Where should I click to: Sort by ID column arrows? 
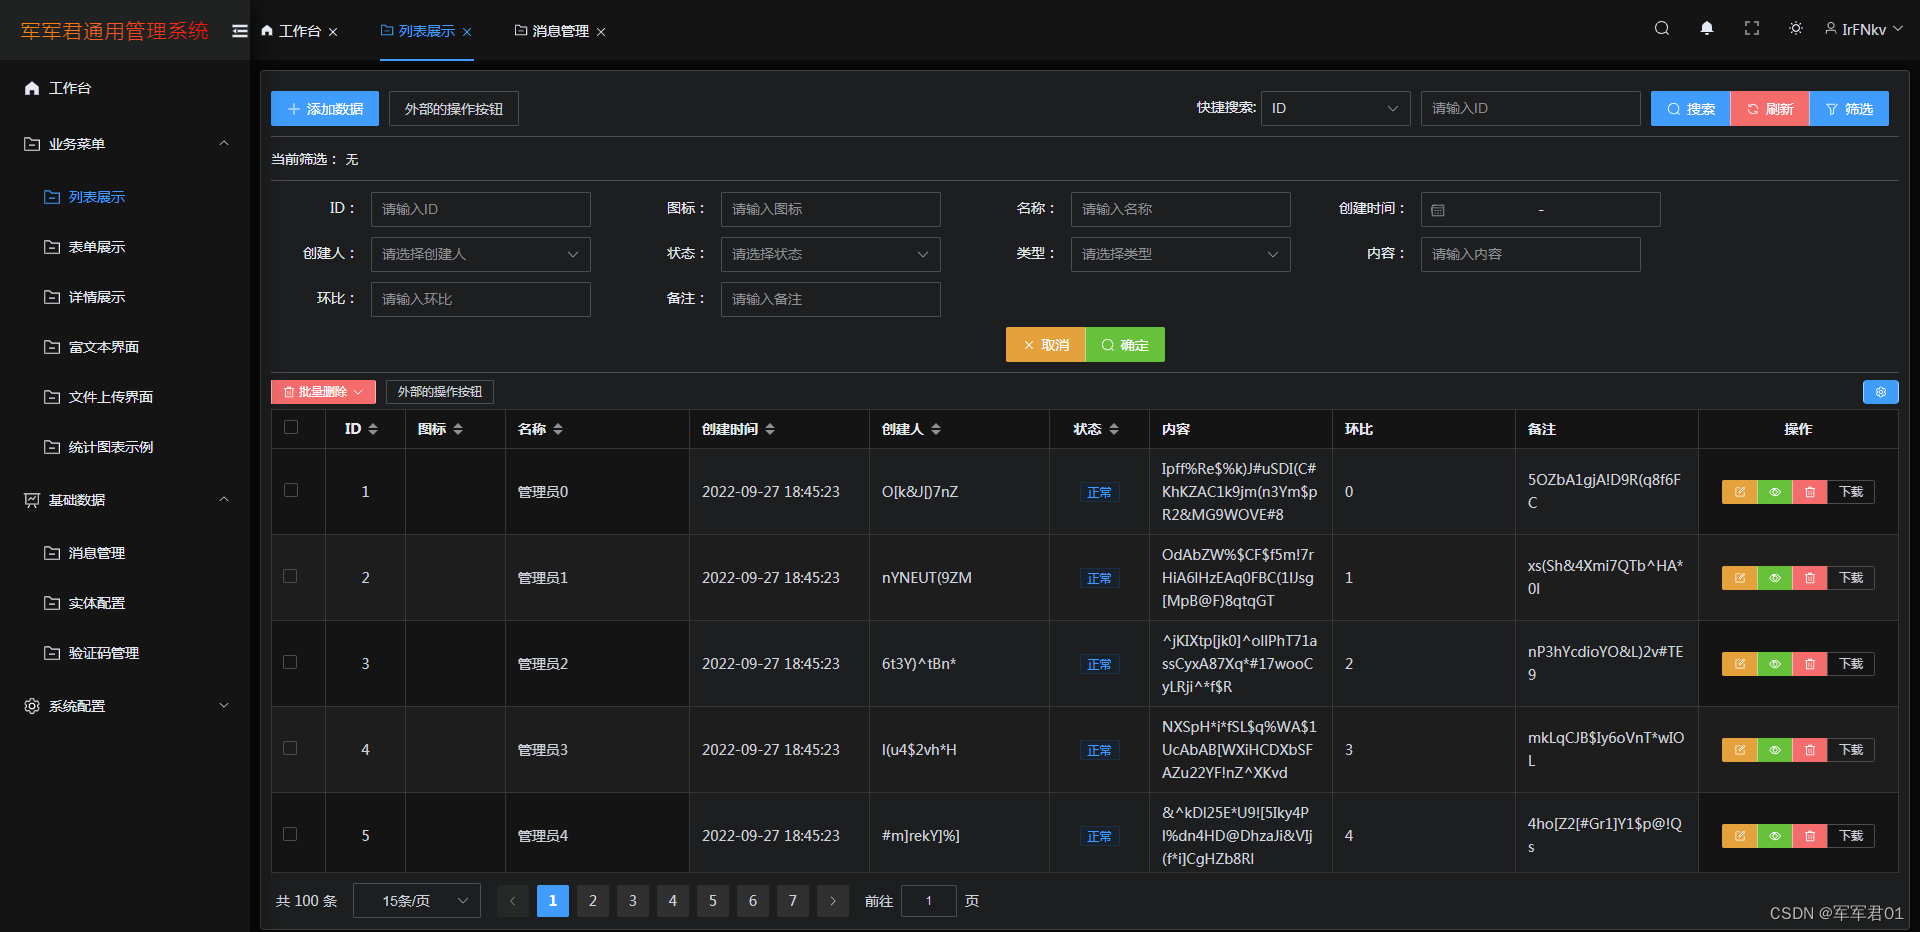tap(373, 429)
